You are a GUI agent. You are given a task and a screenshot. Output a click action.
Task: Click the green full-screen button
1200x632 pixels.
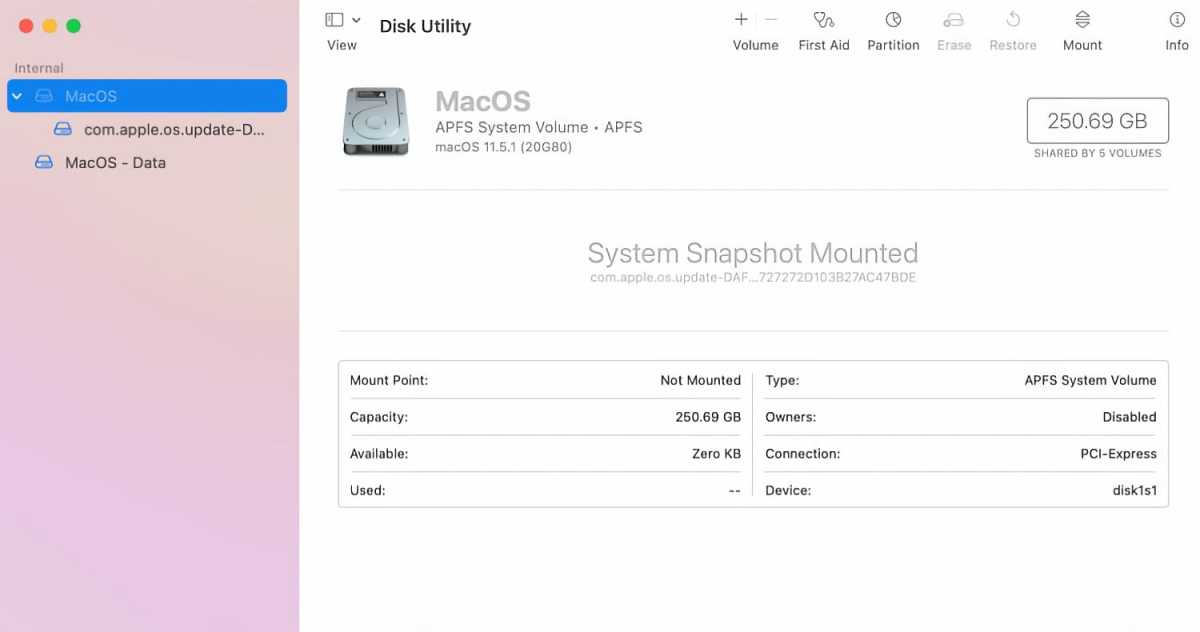(74, 26)
